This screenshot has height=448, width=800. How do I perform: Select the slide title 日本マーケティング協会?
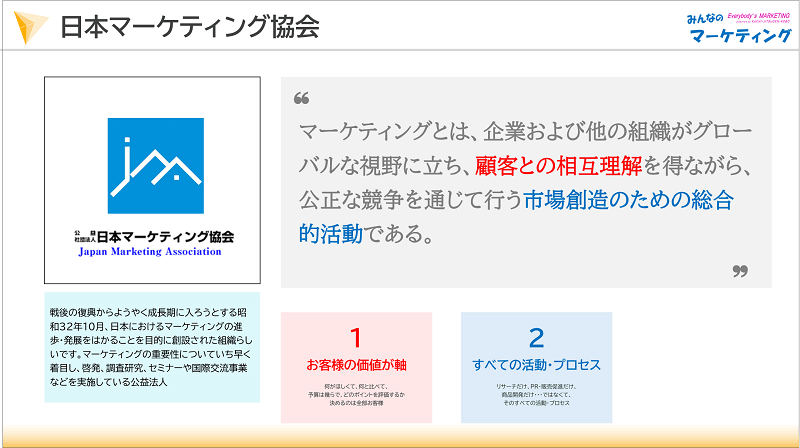[190, 27]
